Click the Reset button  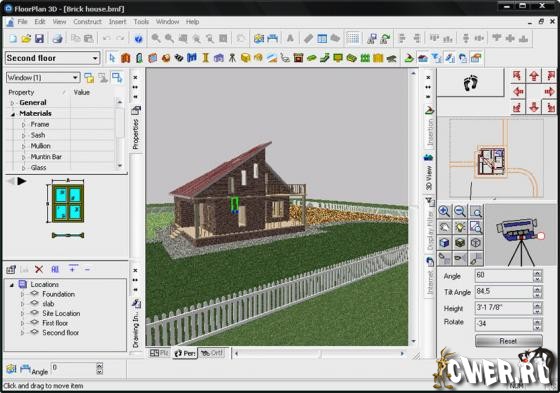509,341
